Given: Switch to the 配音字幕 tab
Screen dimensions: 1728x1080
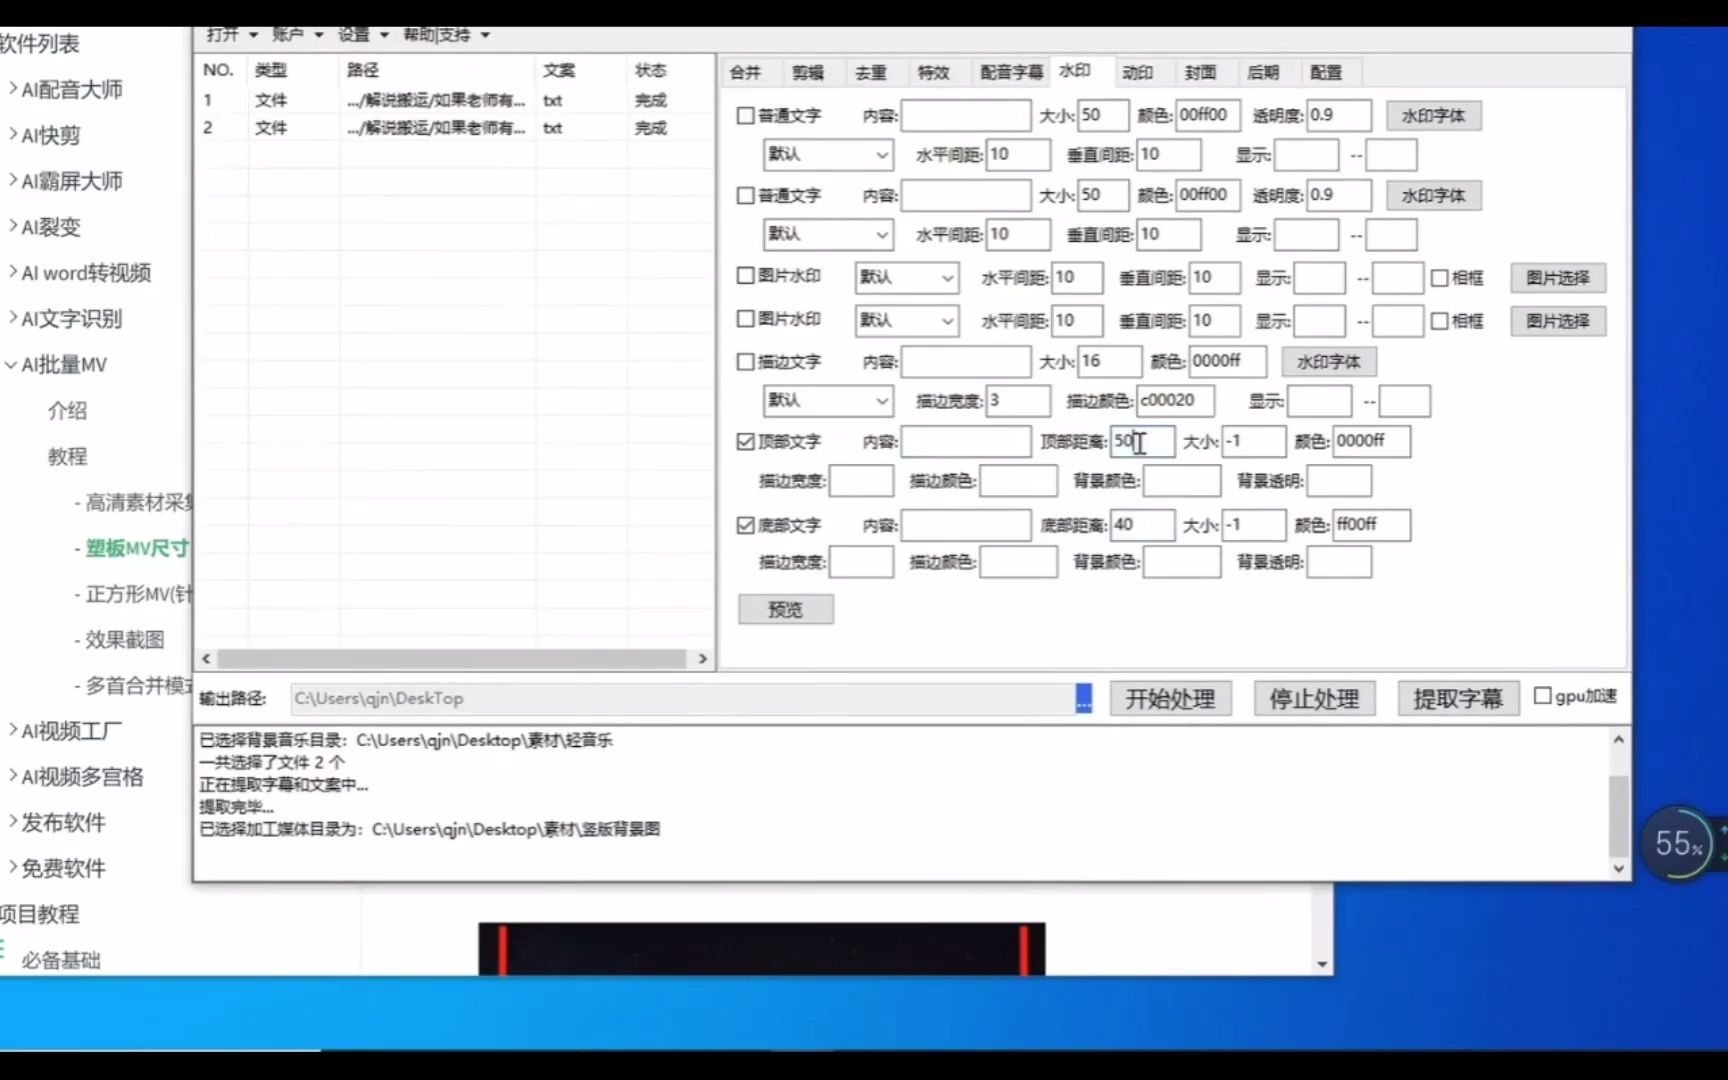Looking at the screenshot, I should (1011, 72).
